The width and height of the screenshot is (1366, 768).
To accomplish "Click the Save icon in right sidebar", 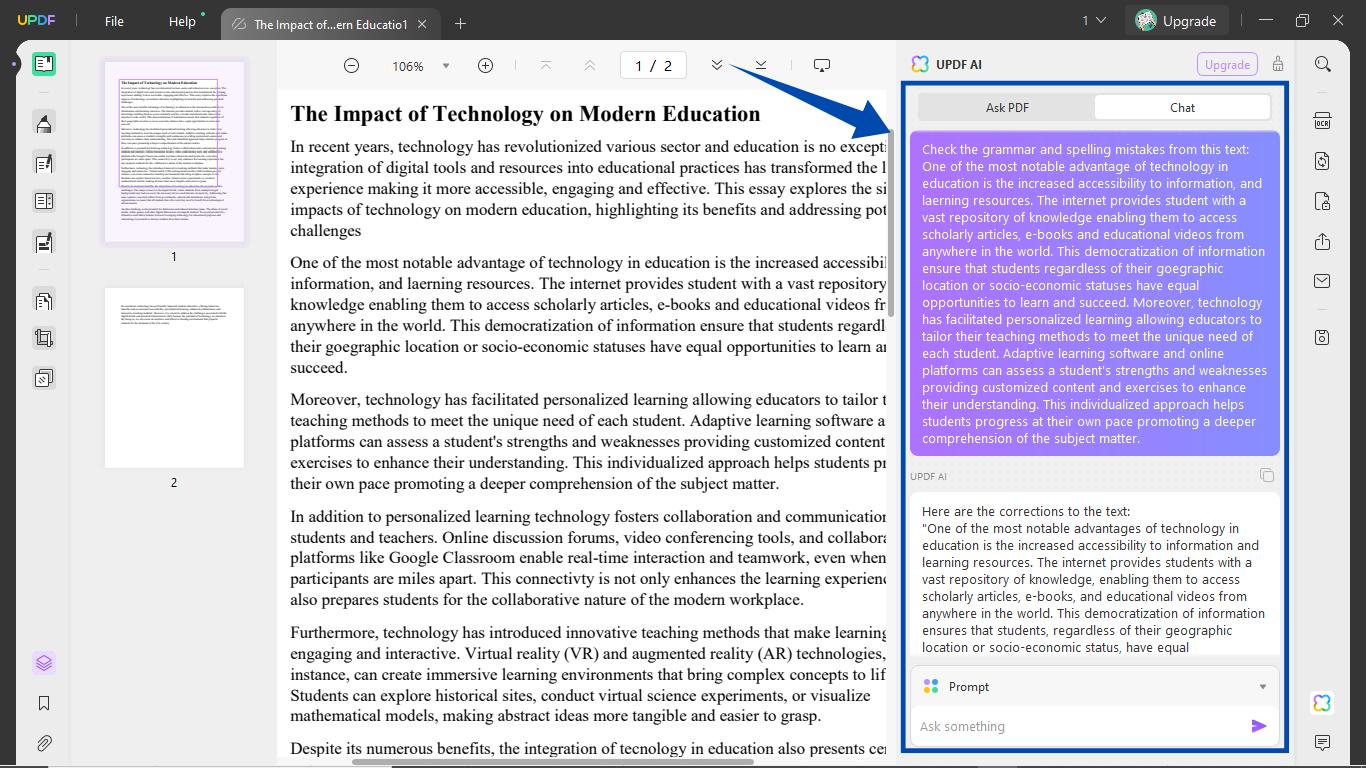I will pyautogui.click(x=1321, y=337).
